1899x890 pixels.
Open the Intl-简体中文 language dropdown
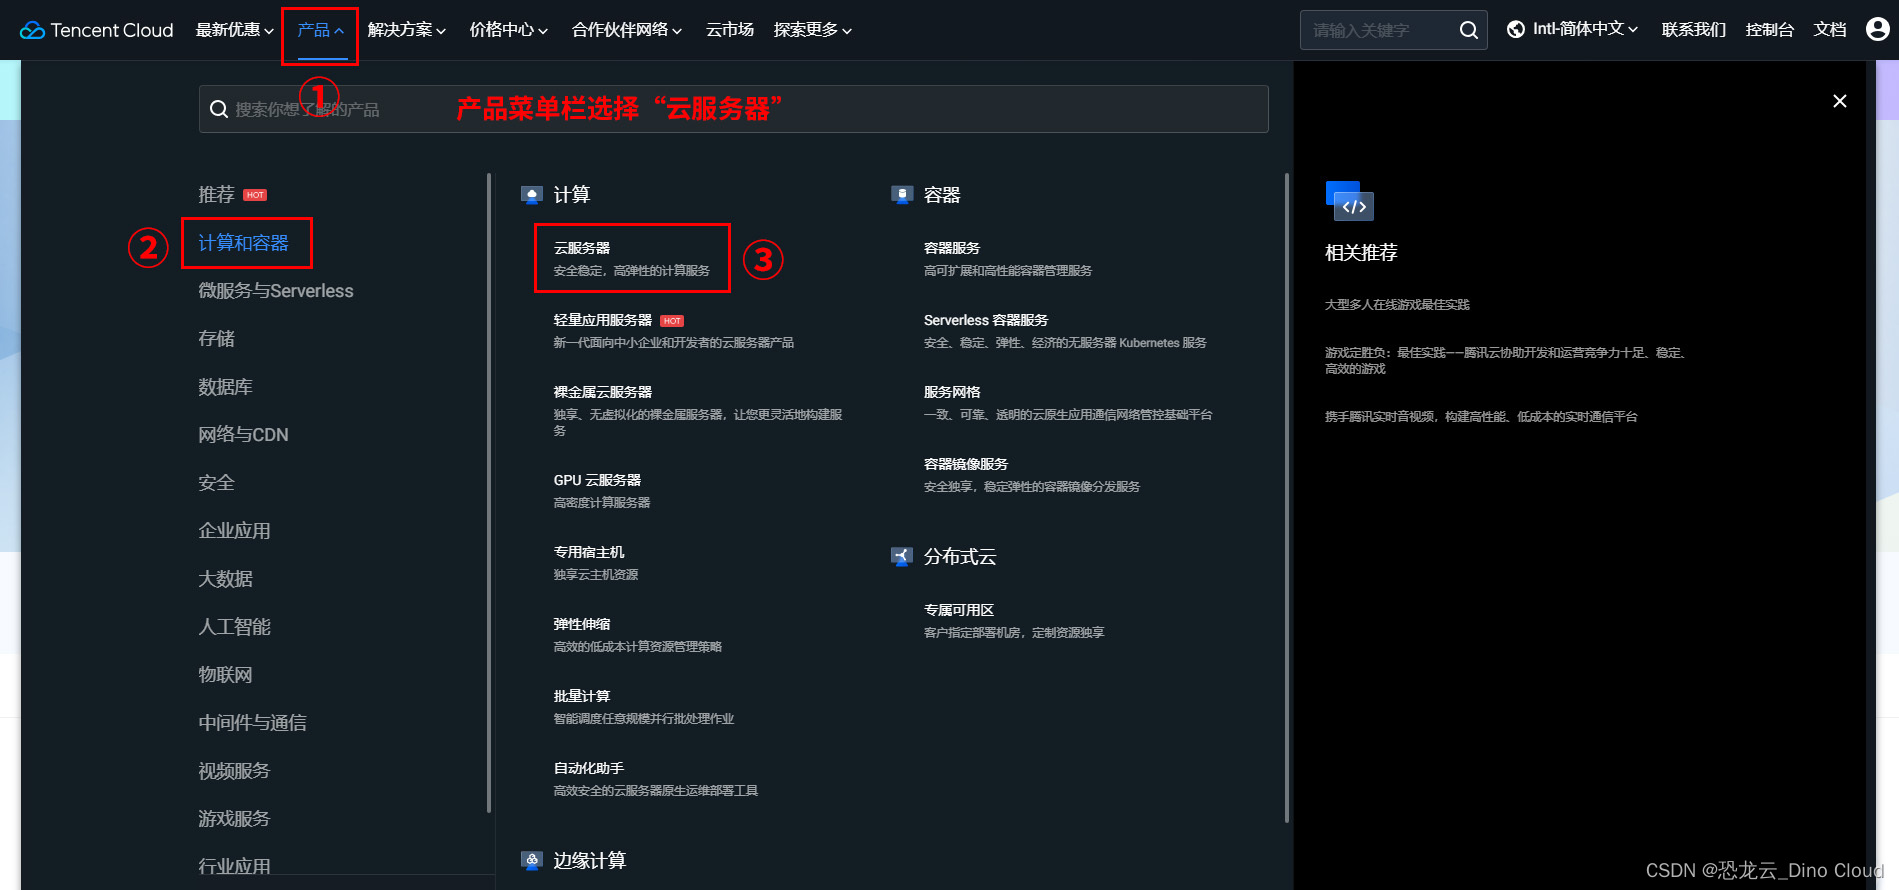[x=1585, y=29]
